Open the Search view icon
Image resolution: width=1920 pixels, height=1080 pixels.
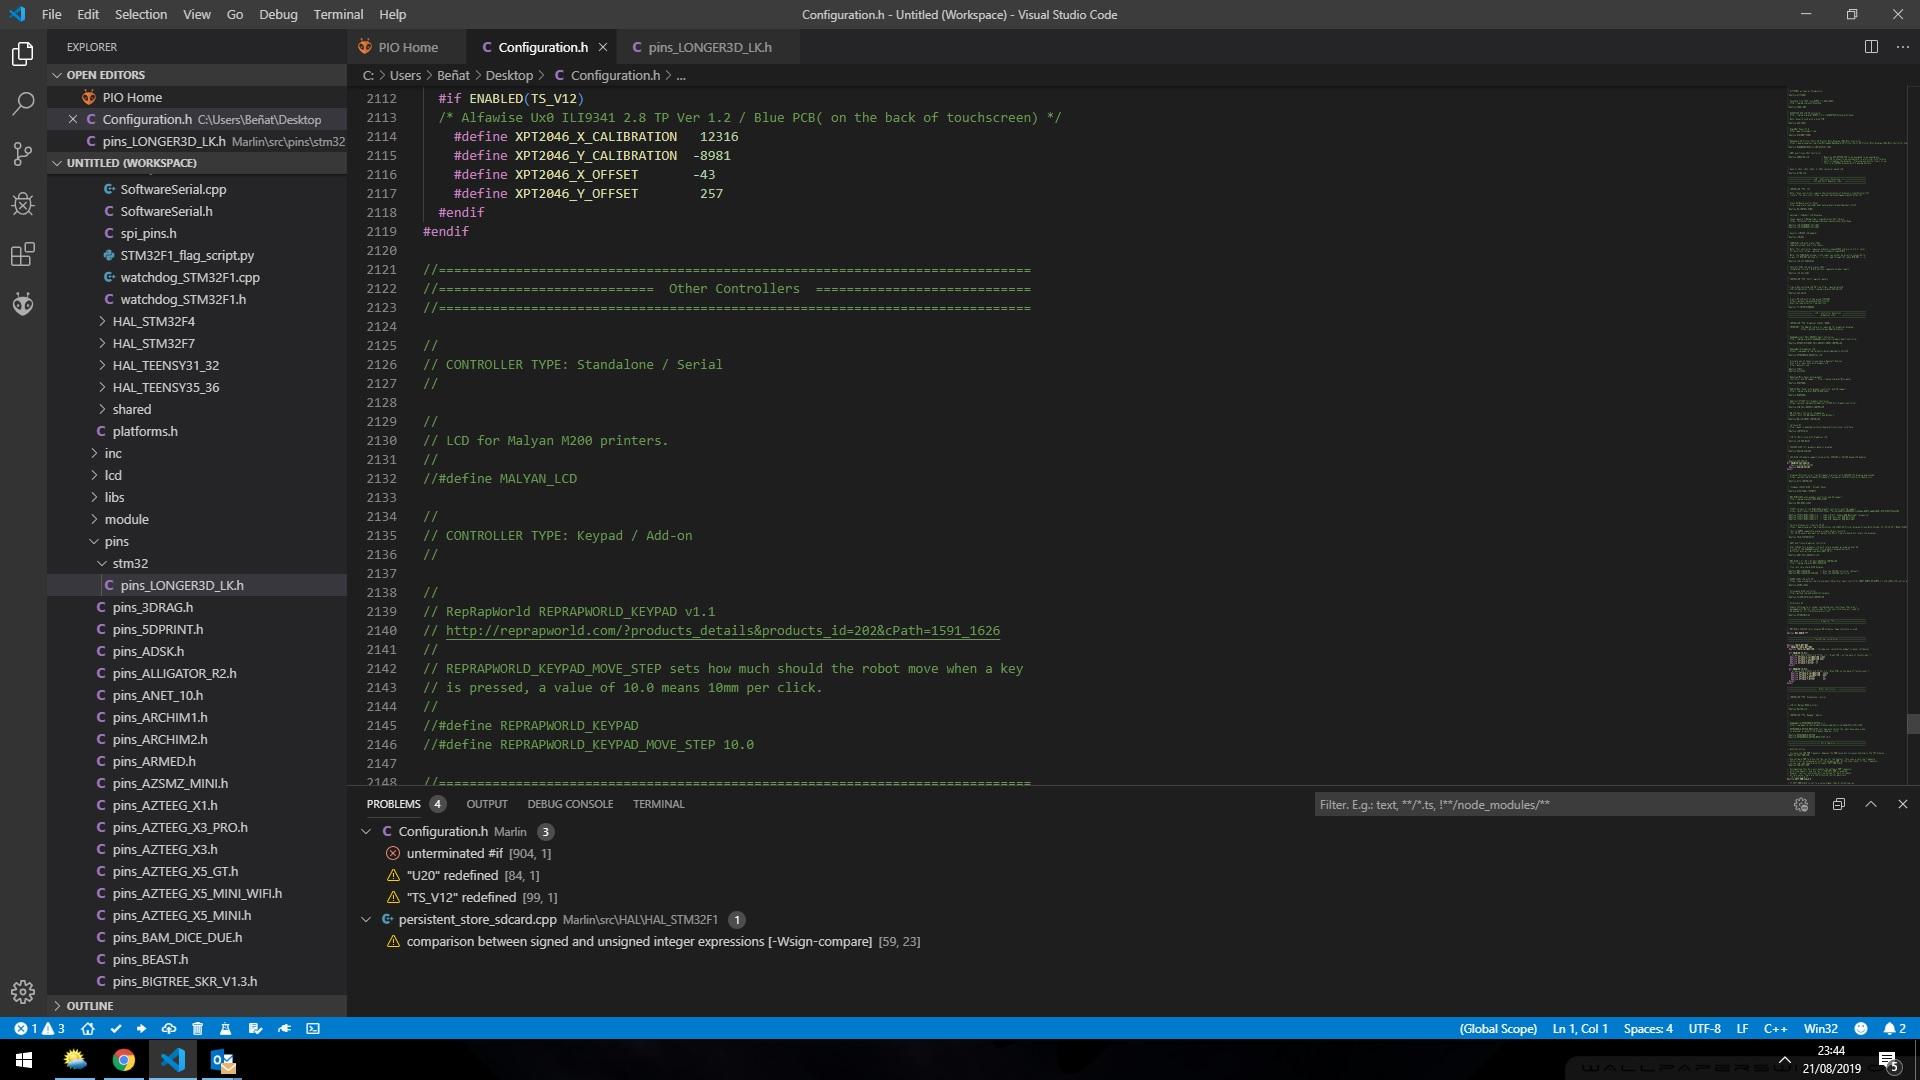(x=22, y=104)
